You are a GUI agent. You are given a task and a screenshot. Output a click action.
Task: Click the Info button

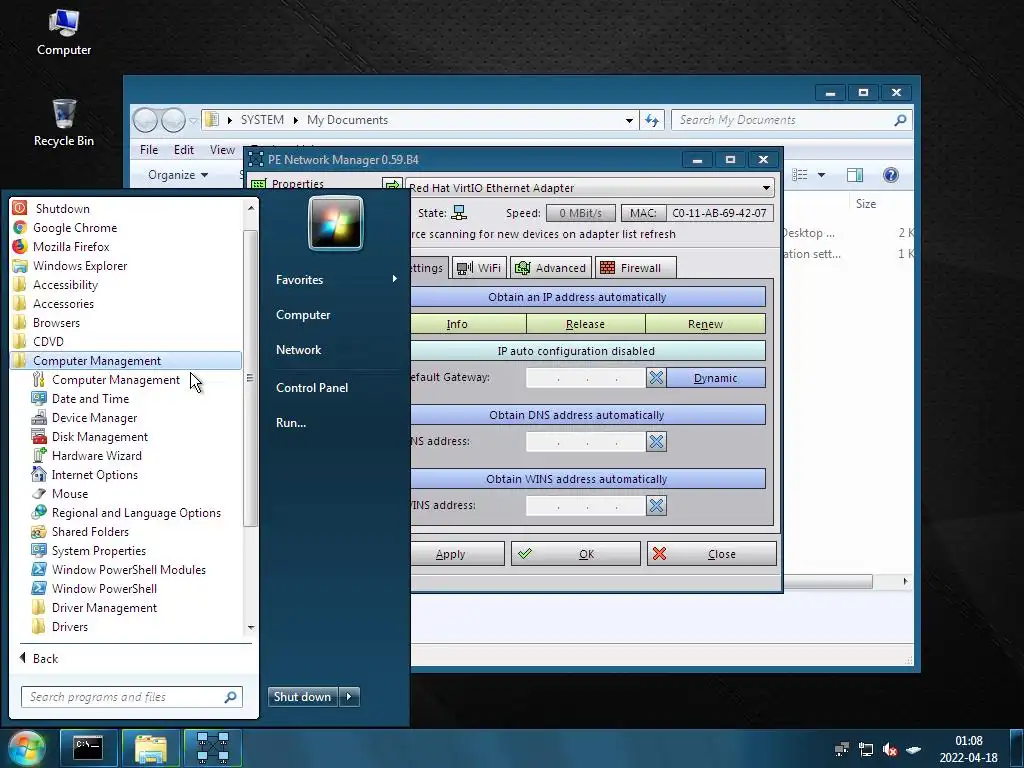468,324
